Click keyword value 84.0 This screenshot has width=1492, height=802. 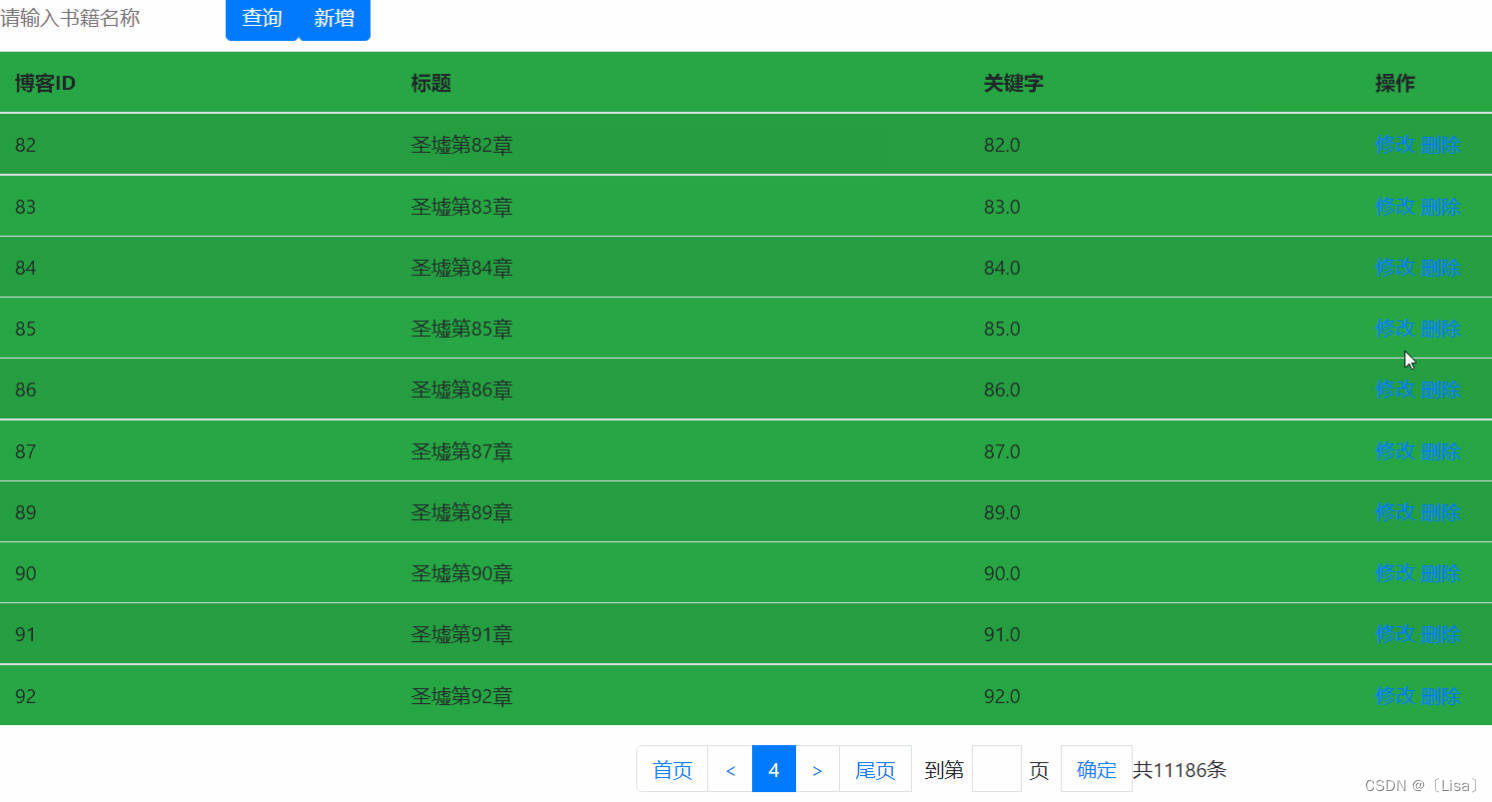(1002, 268)
